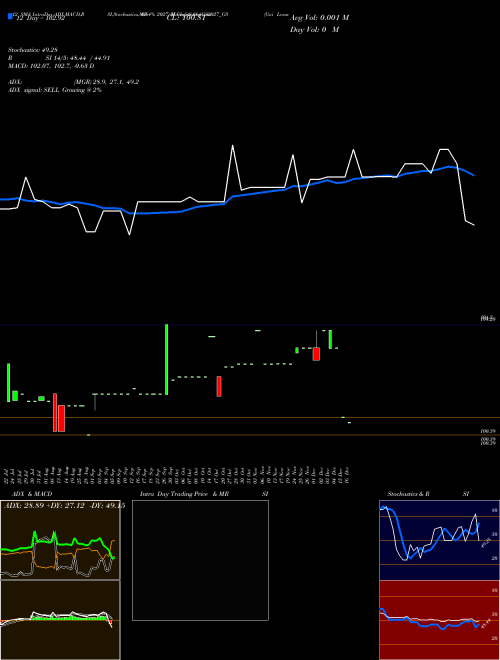This screenshot has height=660, width=500.
Task: Click the empty intraday trading price chart box
Action: [x=200, y=560]
